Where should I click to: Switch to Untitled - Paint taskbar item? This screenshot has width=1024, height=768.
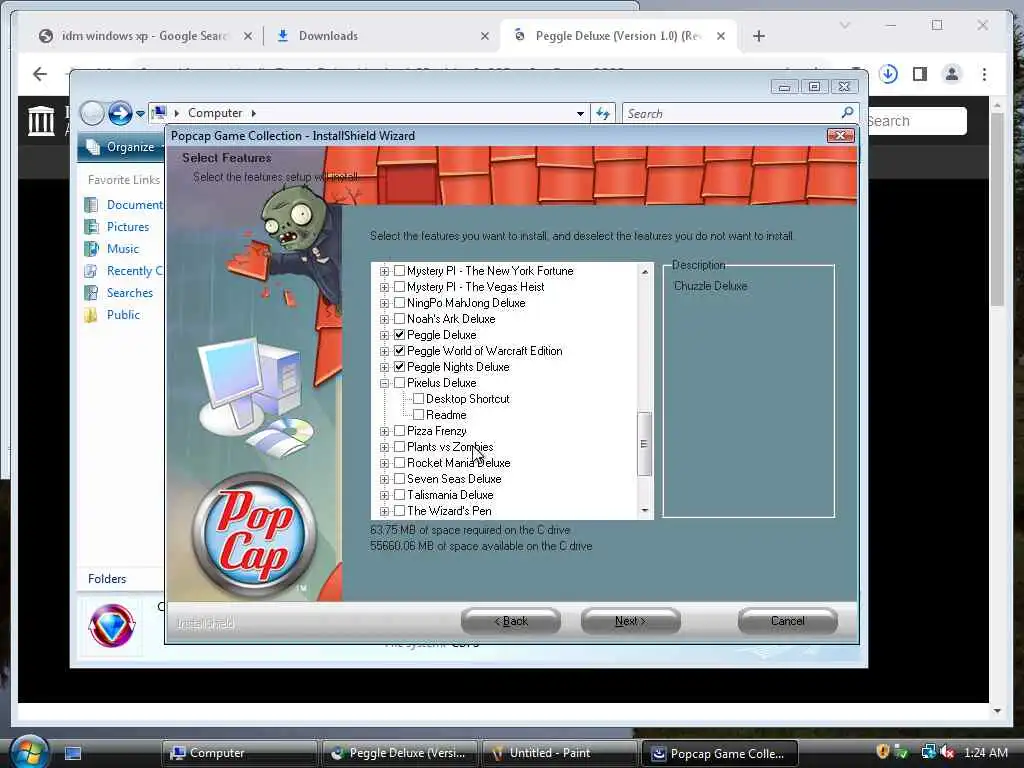[559, 753]
